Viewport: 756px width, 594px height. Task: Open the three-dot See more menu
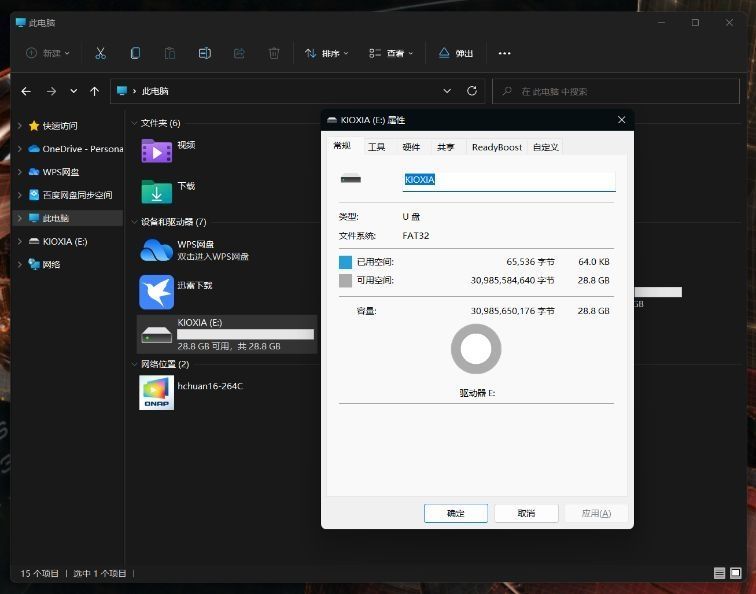tap(504, 53)
